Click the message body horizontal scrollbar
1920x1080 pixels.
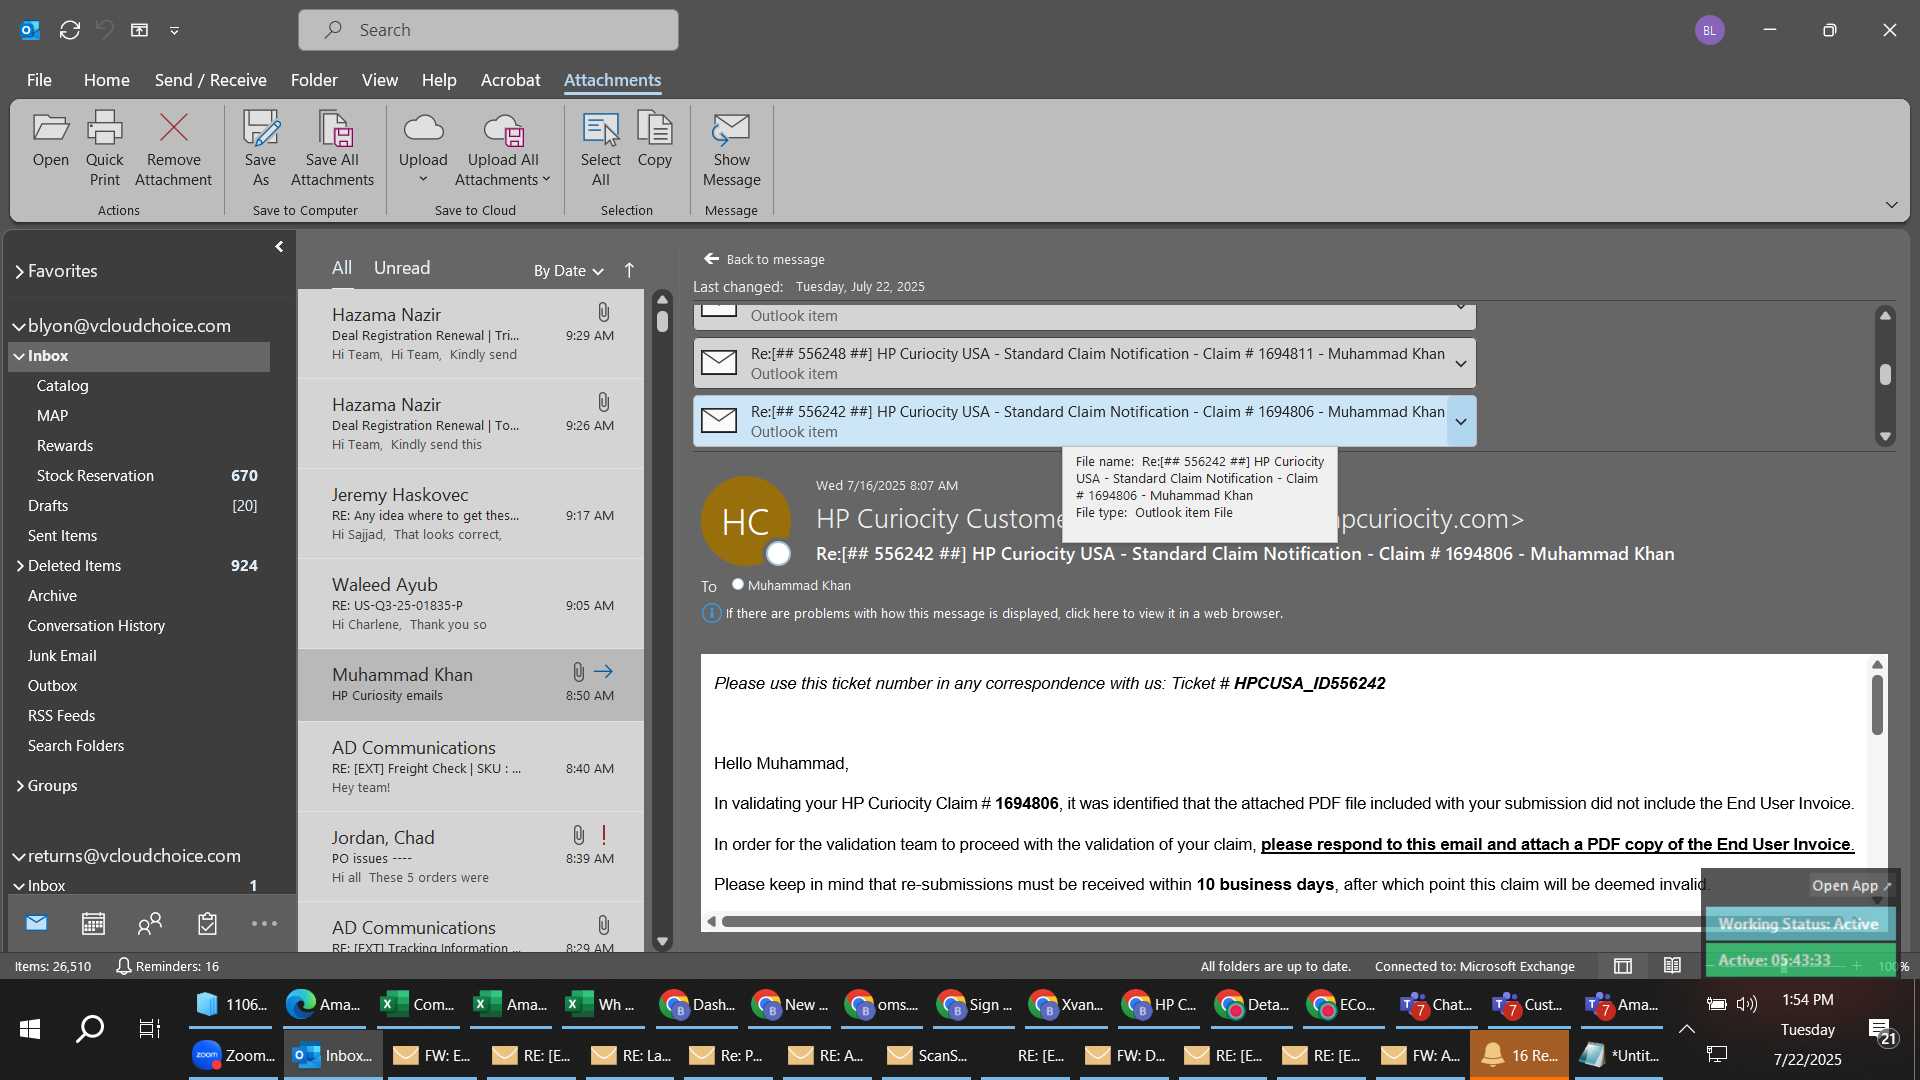tap(1210, 921)
